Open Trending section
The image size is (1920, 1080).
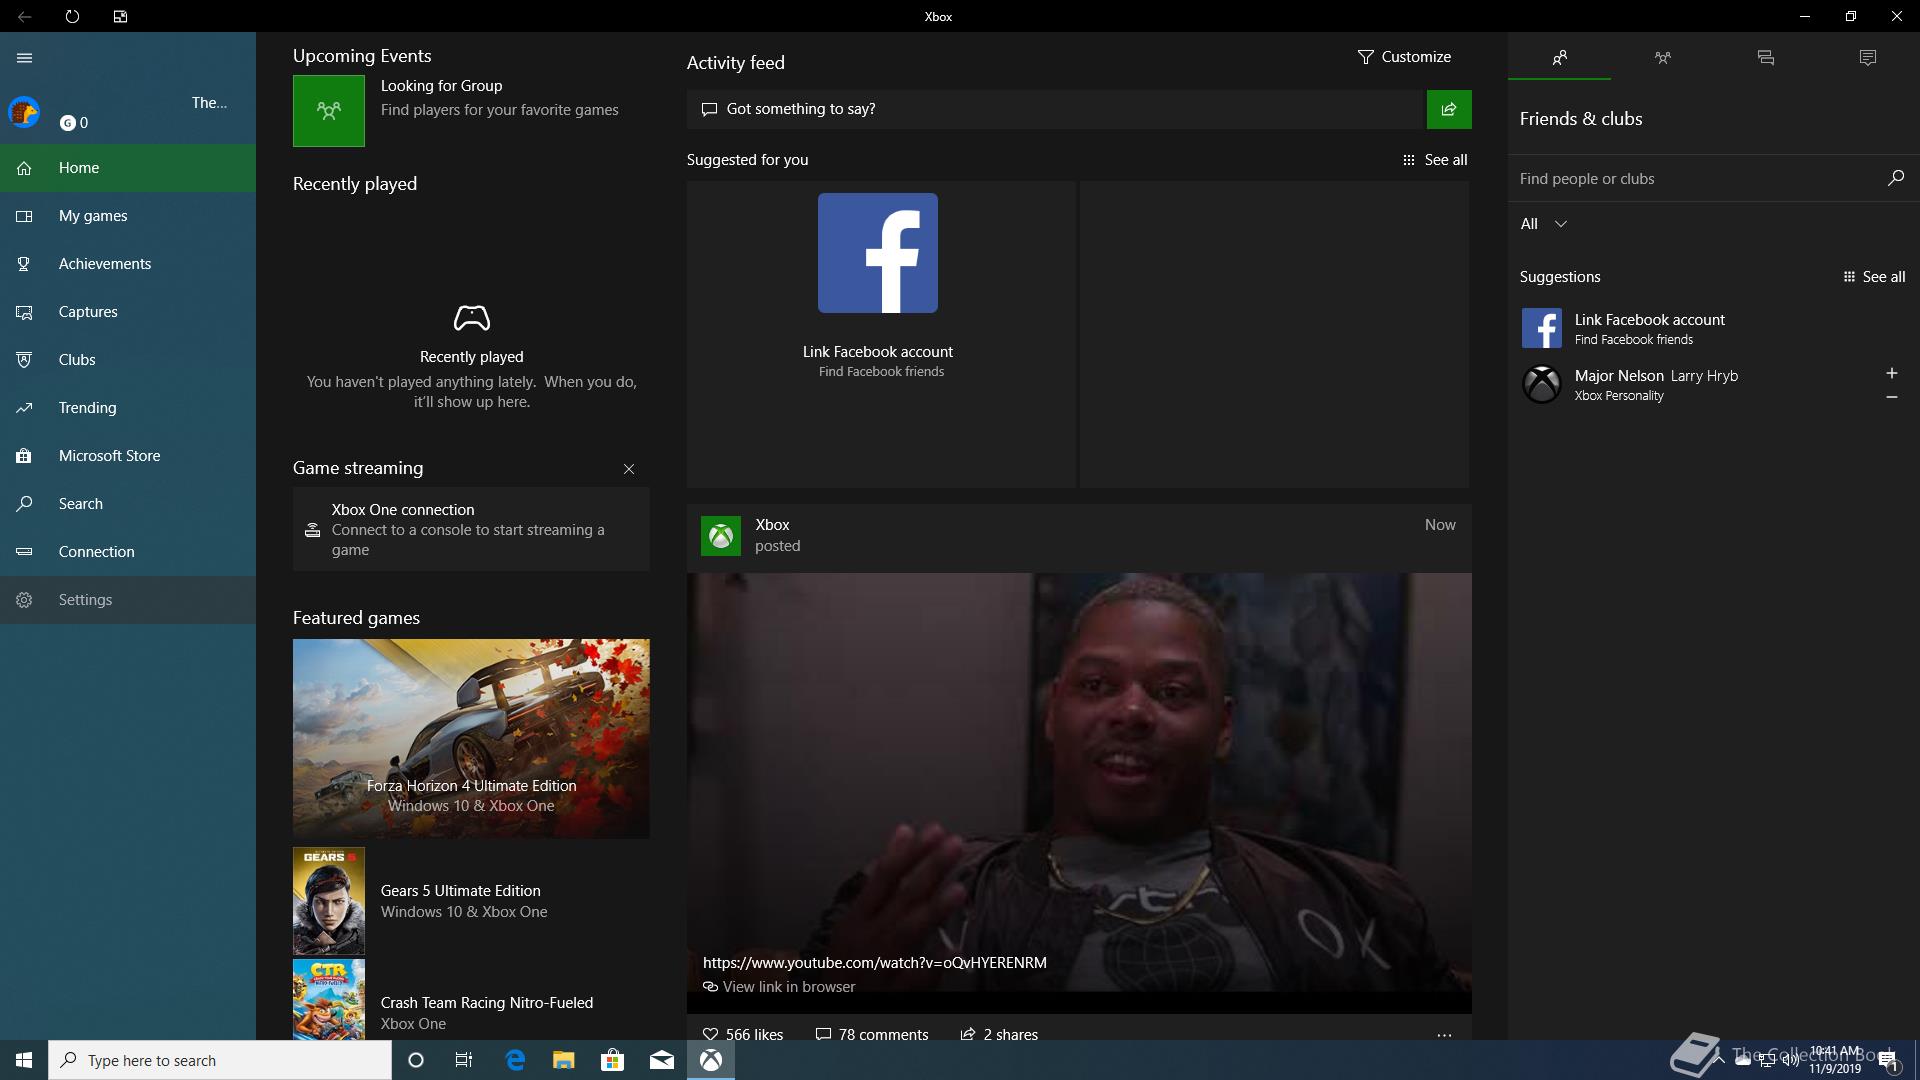[128, 408]
